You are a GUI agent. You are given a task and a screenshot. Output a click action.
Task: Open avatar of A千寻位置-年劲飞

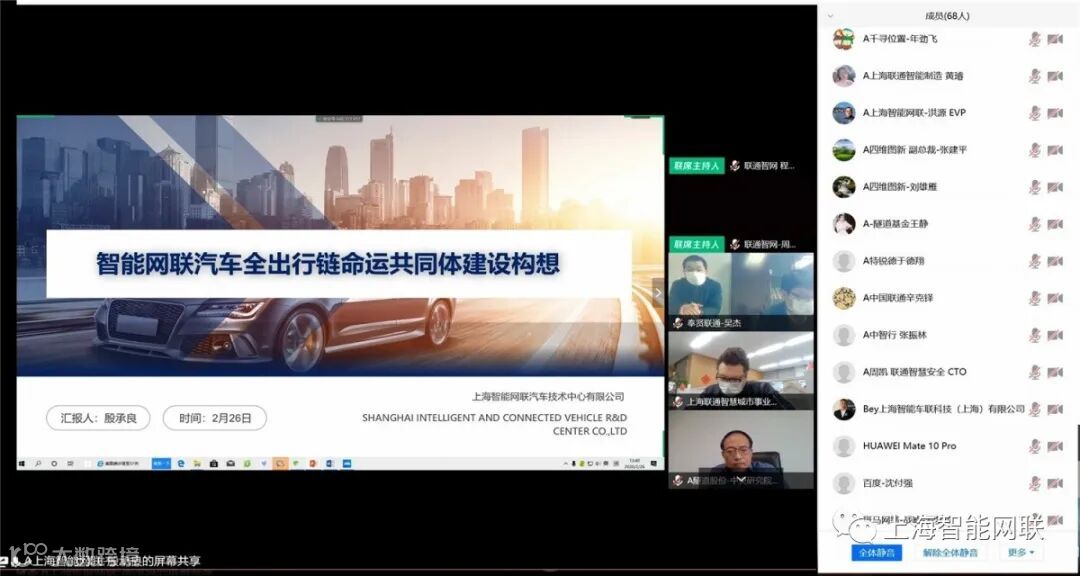(x=844, y=39)
